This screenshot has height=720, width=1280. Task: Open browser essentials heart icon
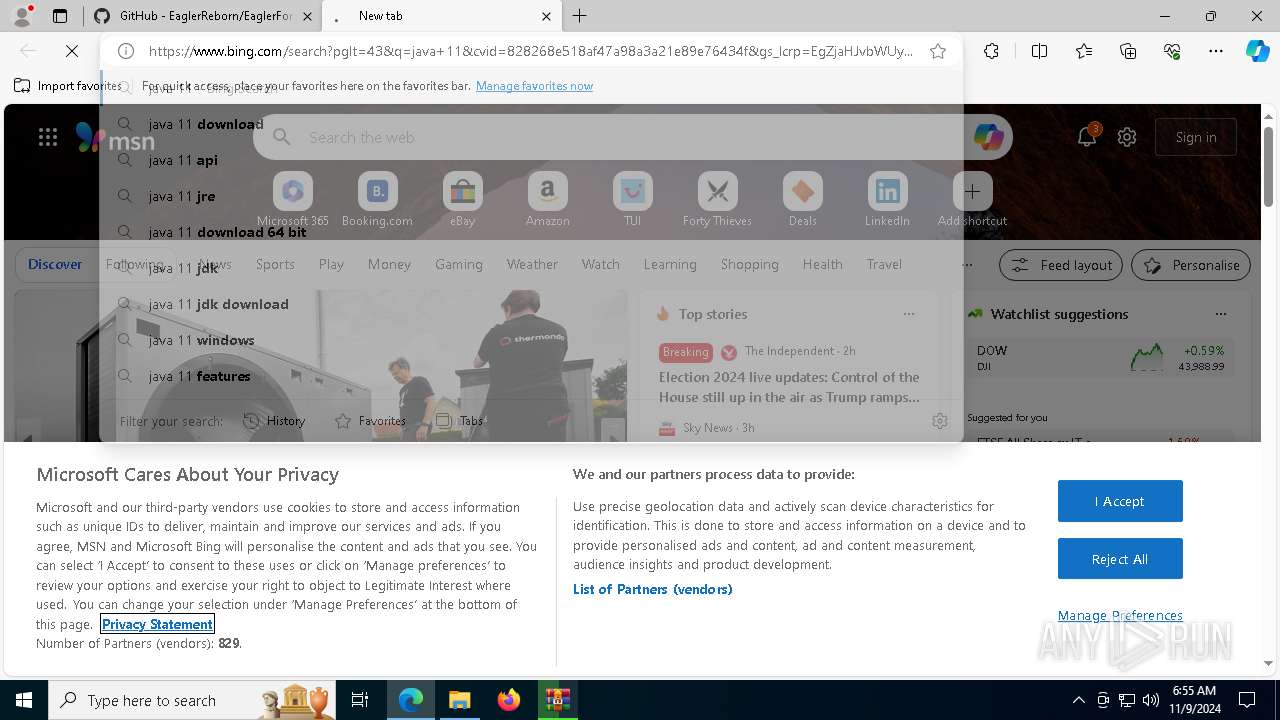(1172, 51)
